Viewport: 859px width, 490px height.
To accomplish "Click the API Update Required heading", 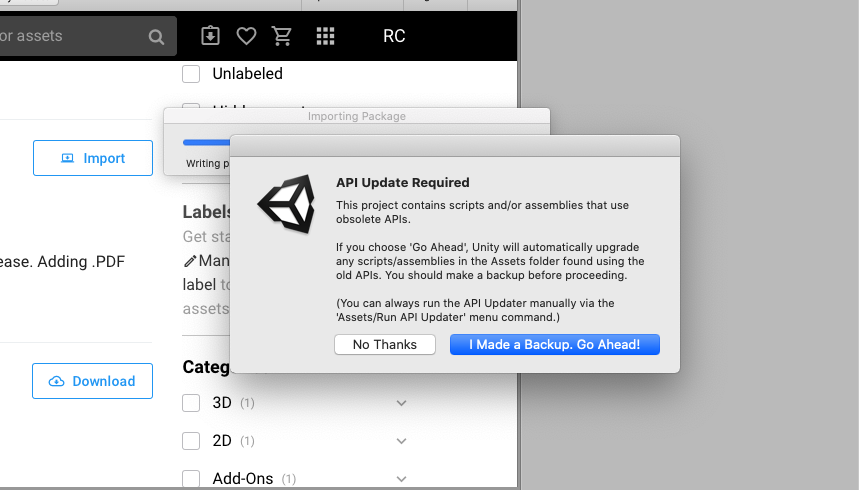I will 403,183.
